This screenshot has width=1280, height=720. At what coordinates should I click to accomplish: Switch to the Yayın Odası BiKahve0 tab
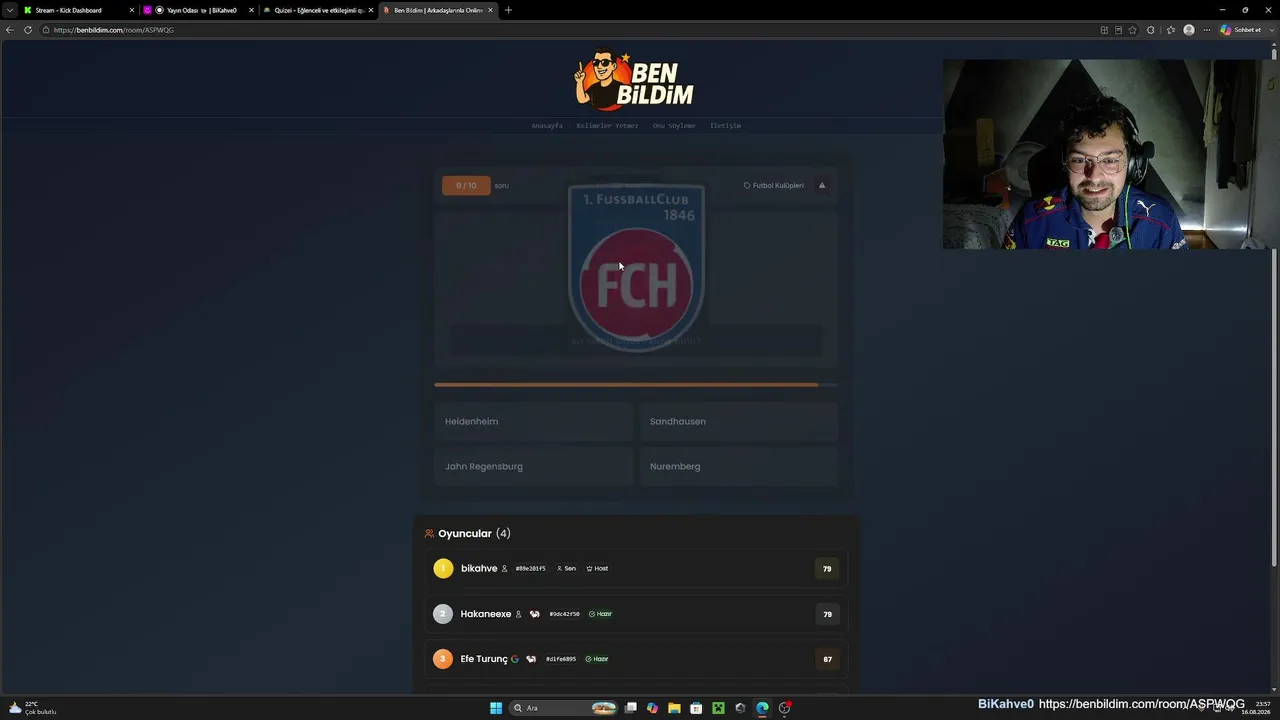pos(198,10)
